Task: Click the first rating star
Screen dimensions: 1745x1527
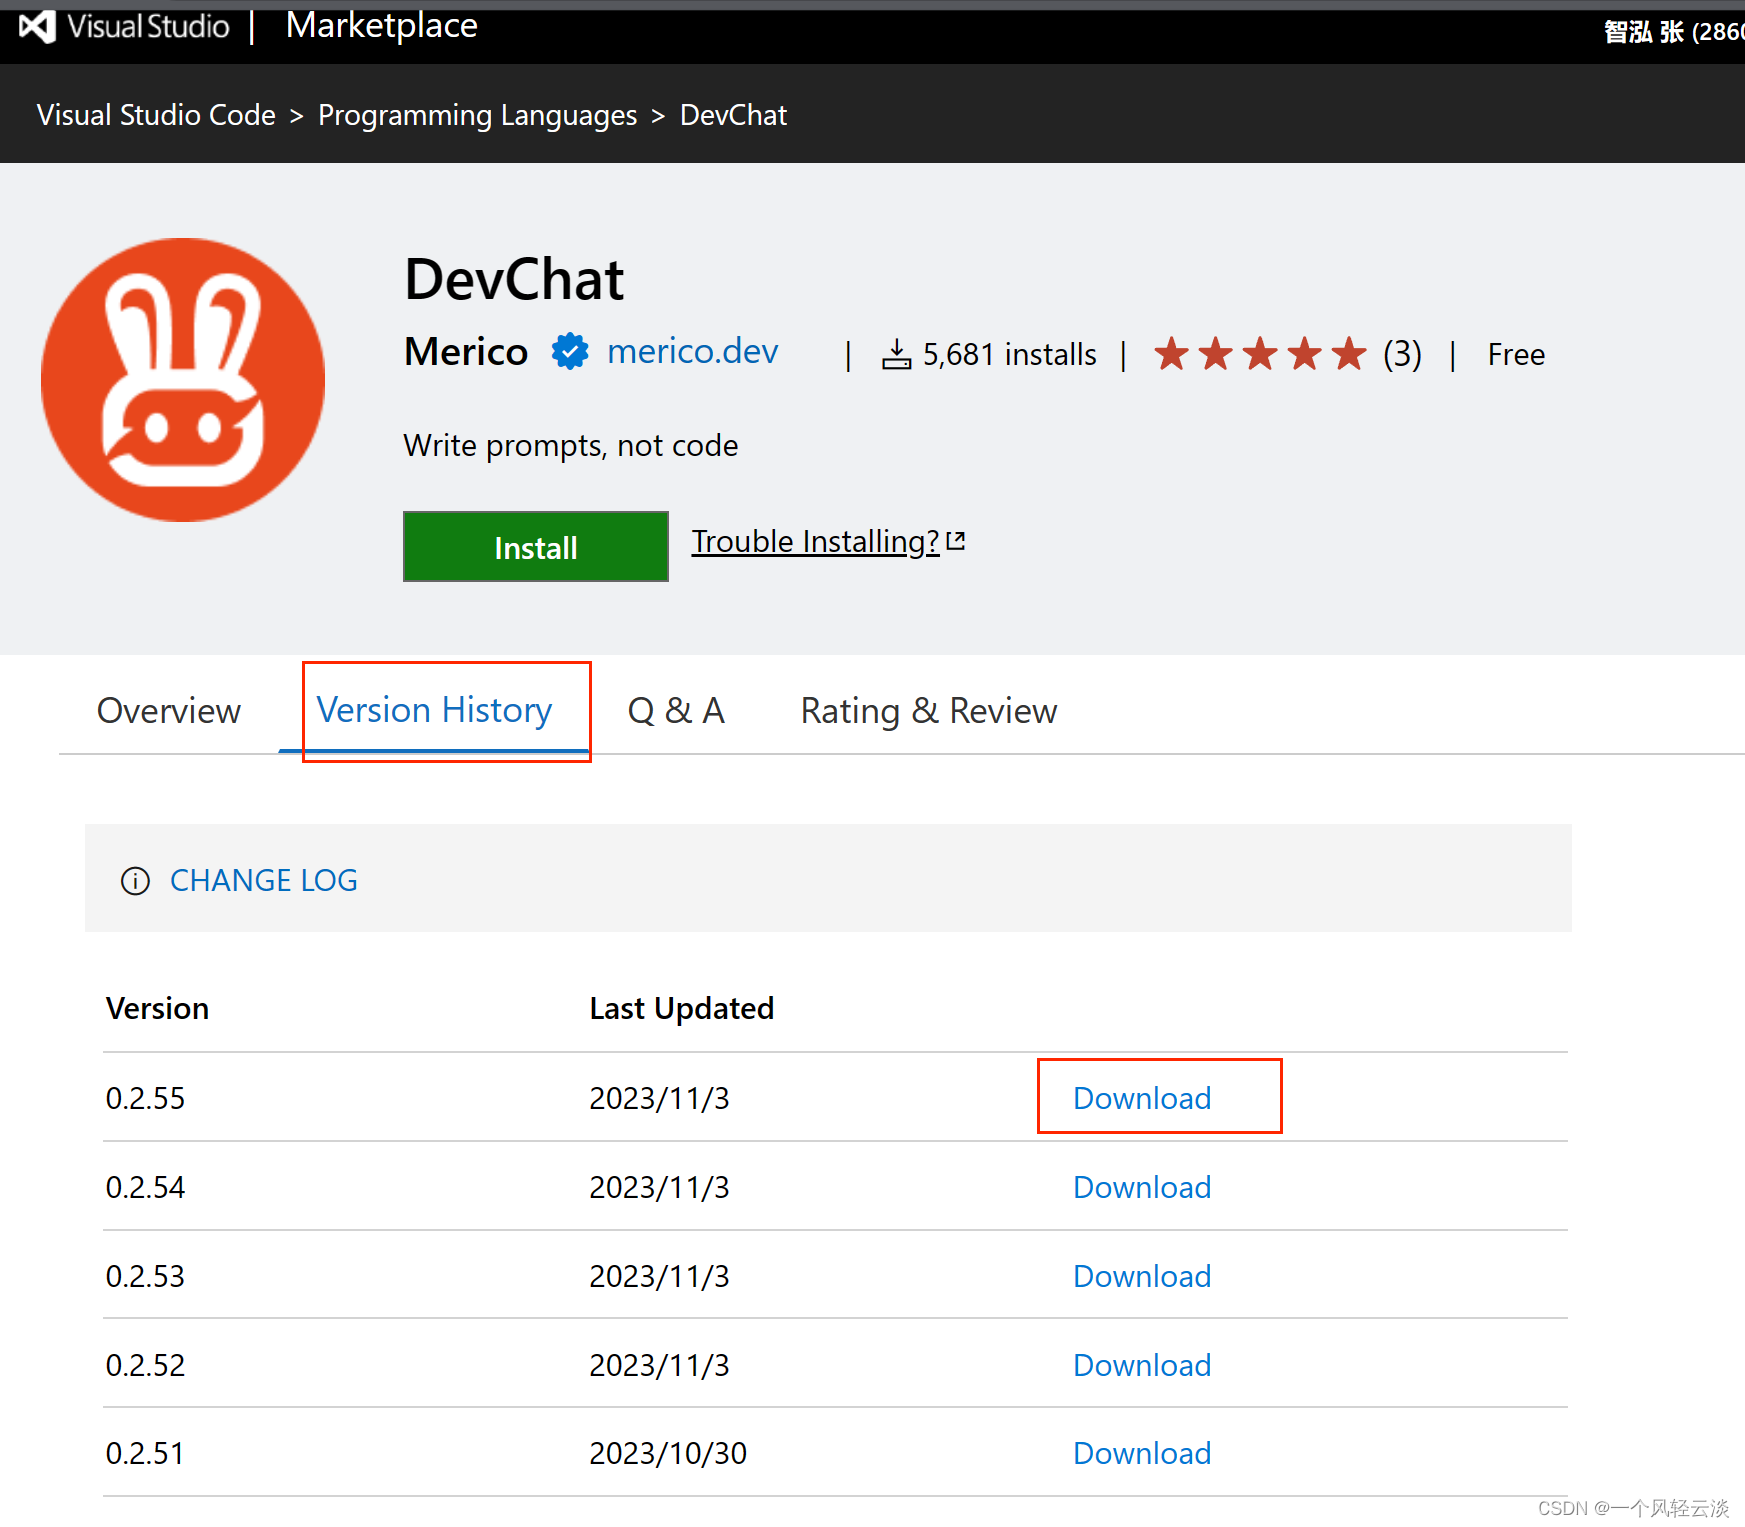Action: pos(1171,353)
